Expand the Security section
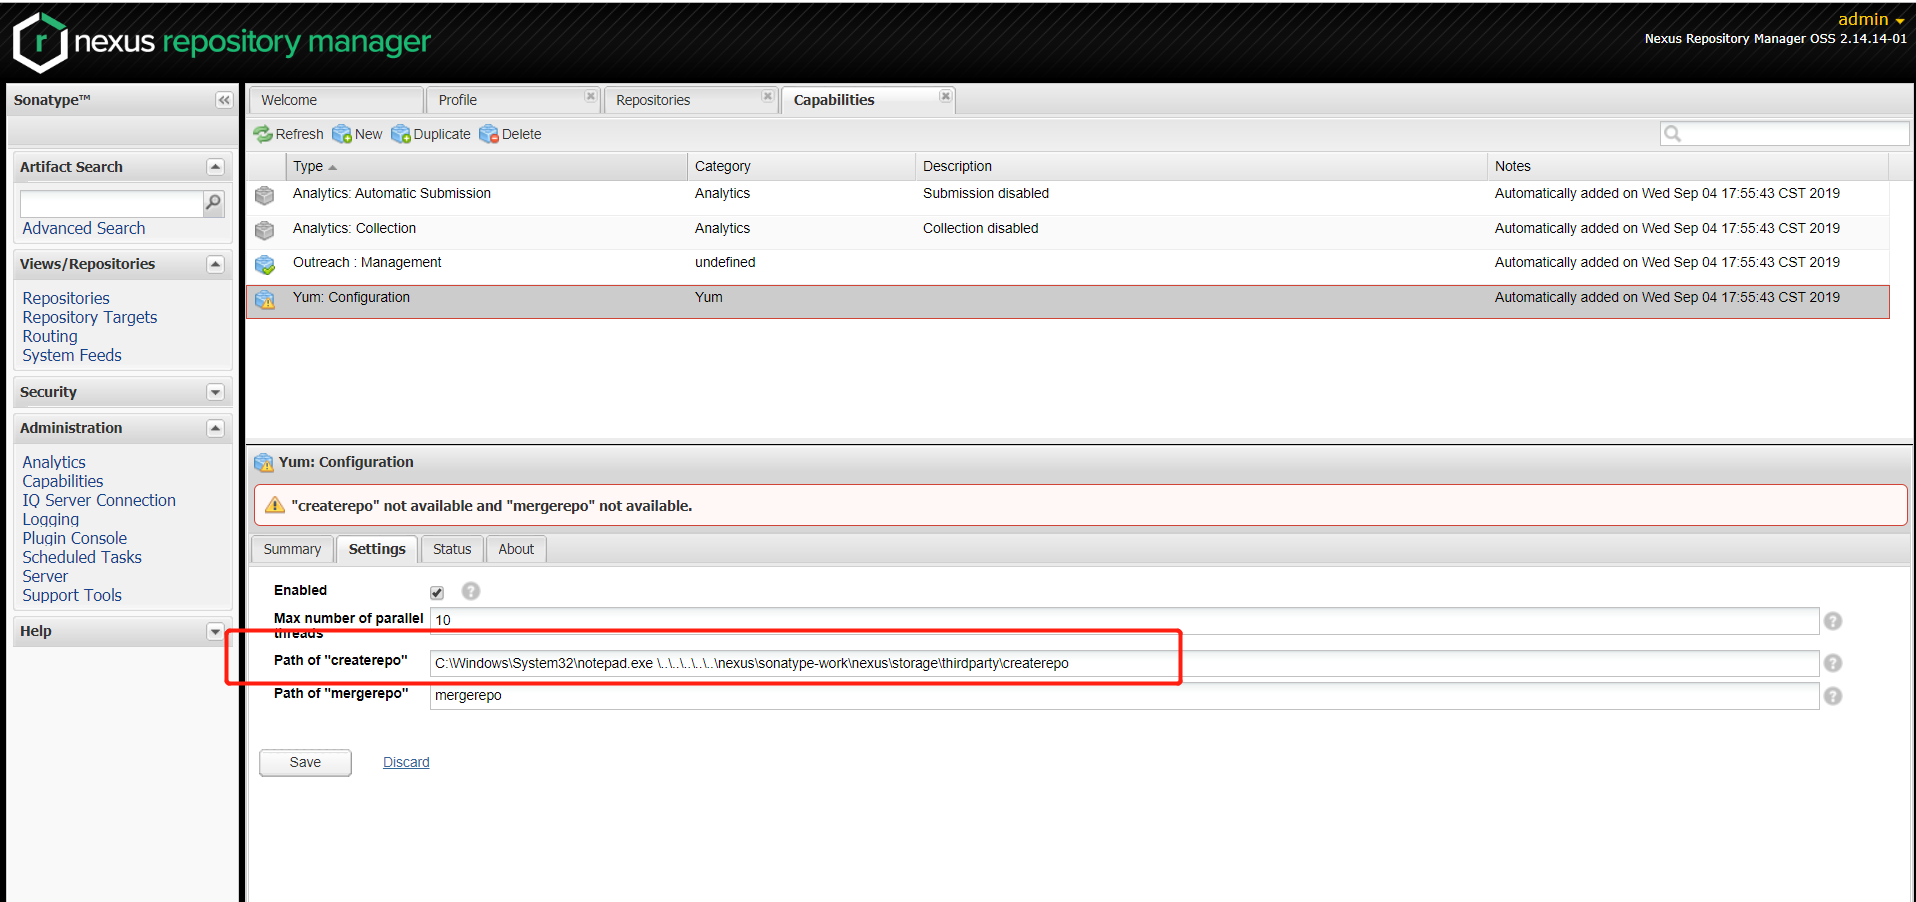1916x902 pixels. [215, 392]
